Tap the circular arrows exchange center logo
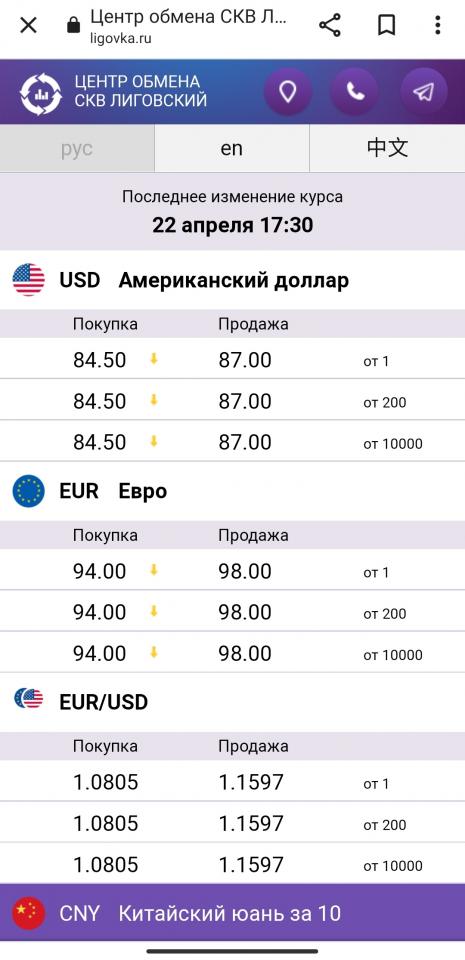This screenshot has width=465, height=960. tap(40, 94)
